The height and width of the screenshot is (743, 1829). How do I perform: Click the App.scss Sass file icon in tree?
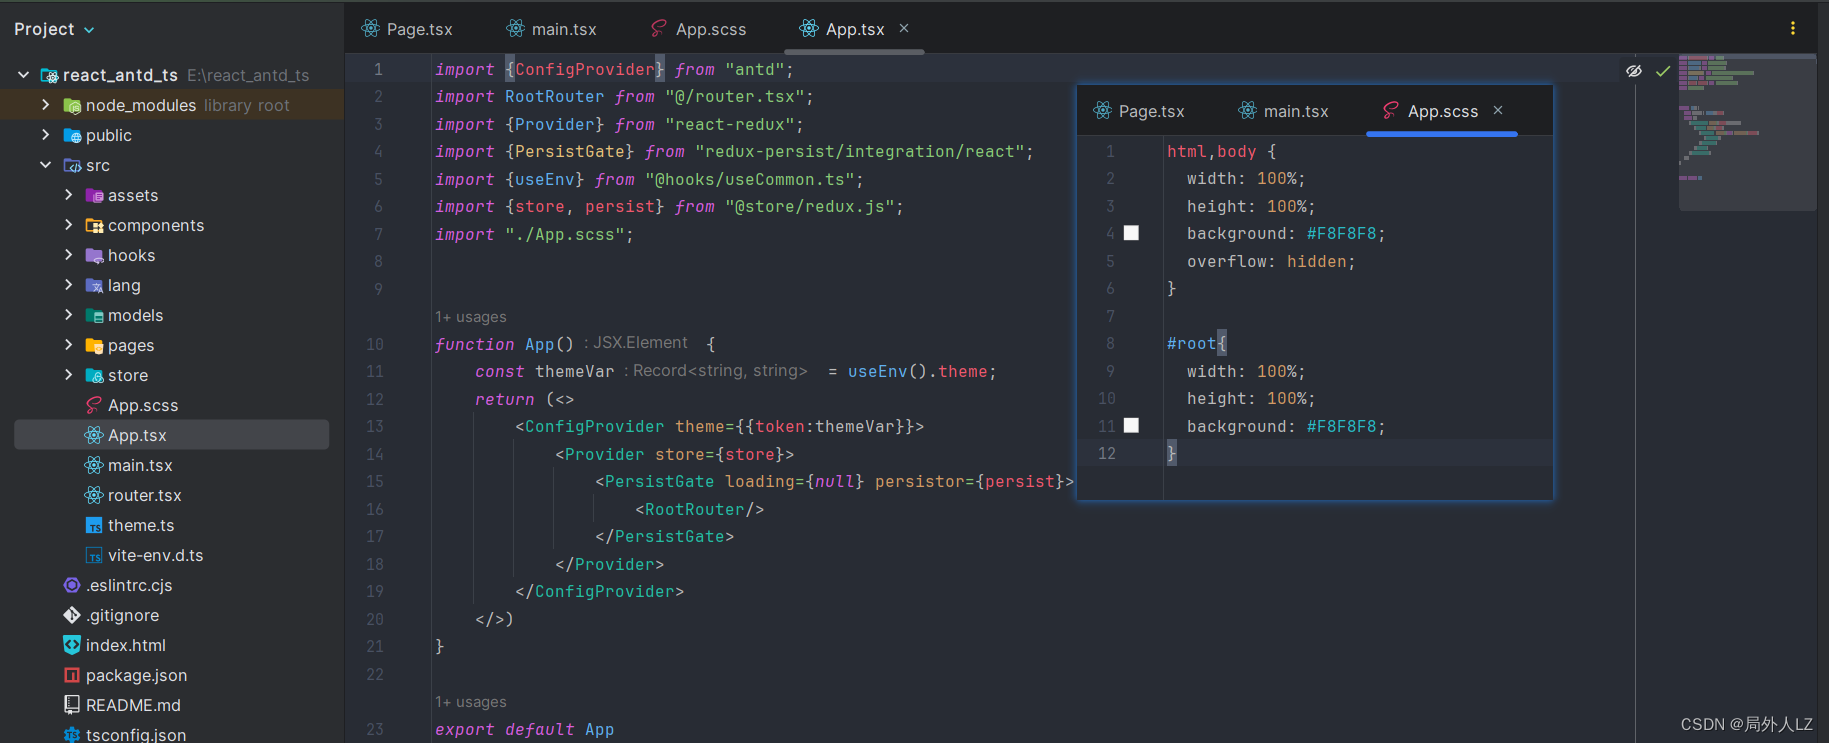point(94,405)
